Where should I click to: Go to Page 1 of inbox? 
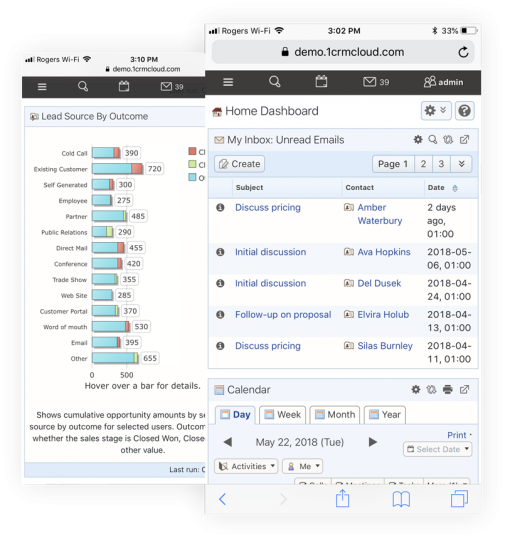pyautogui.click(x=393, y=164)
